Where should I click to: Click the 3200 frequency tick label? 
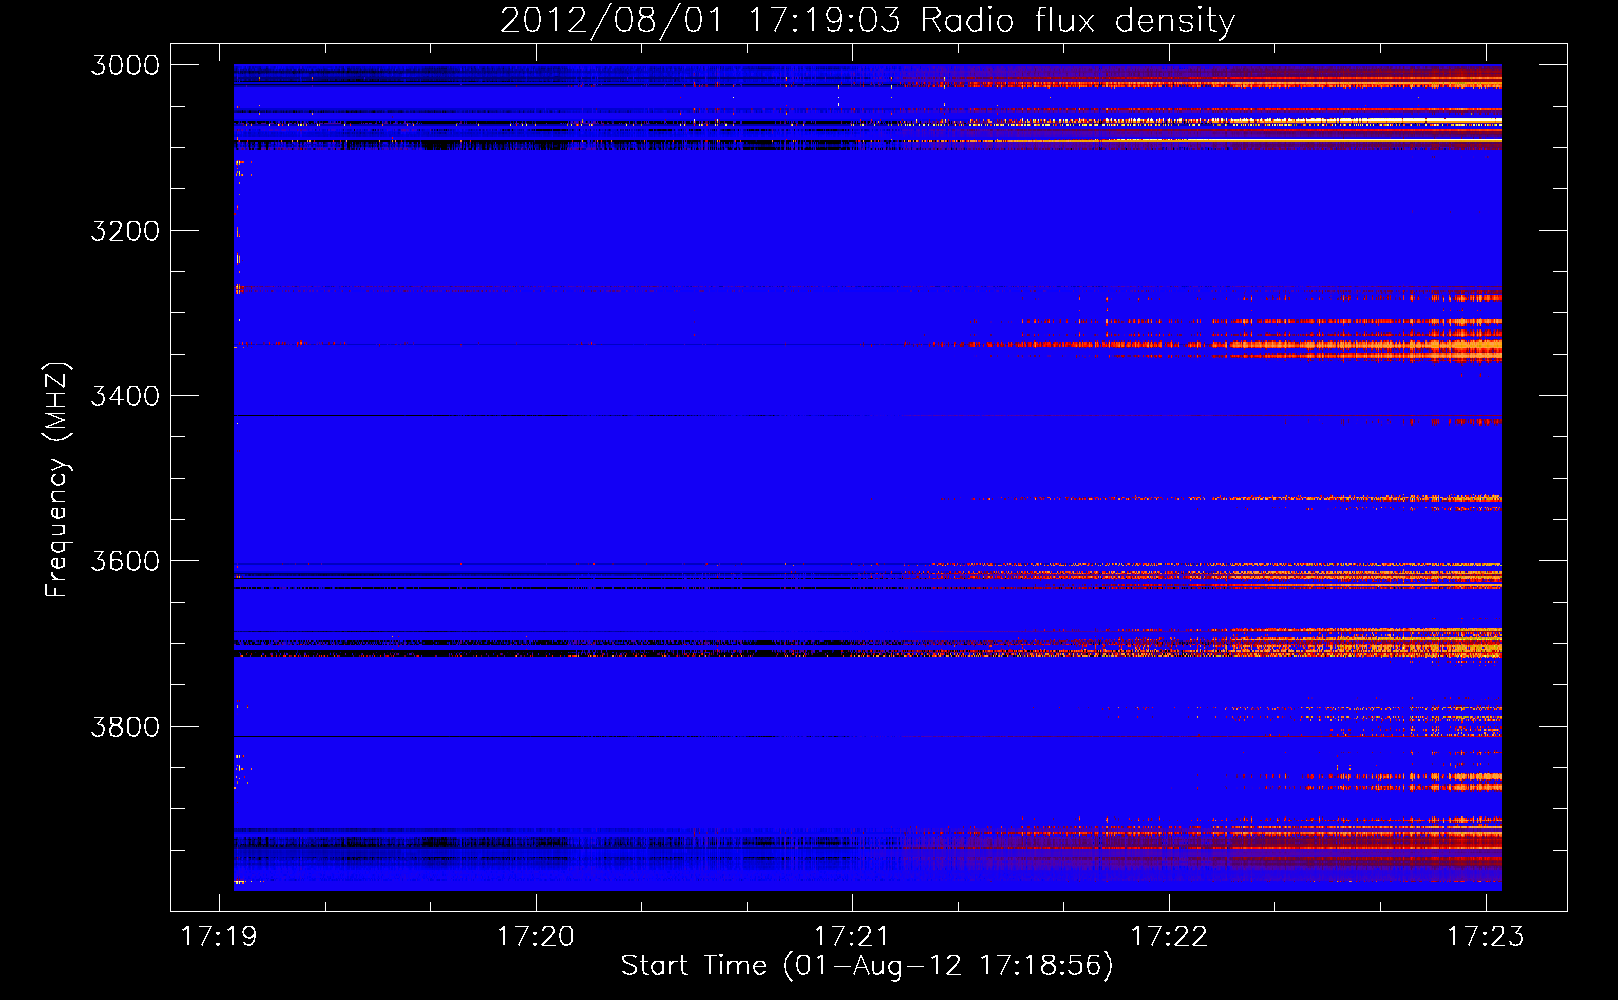pos(125,231)
